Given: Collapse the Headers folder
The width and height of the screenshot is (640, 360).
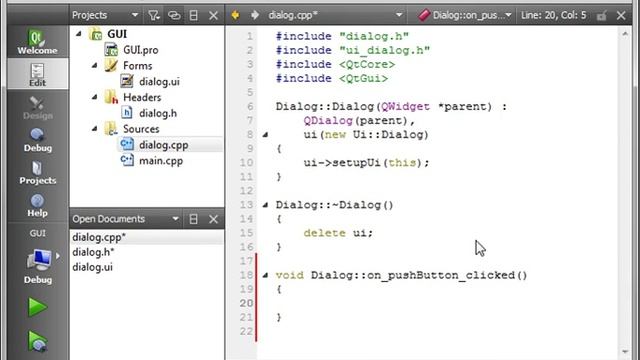Looking at the screenshot, I should click(95, 97).
